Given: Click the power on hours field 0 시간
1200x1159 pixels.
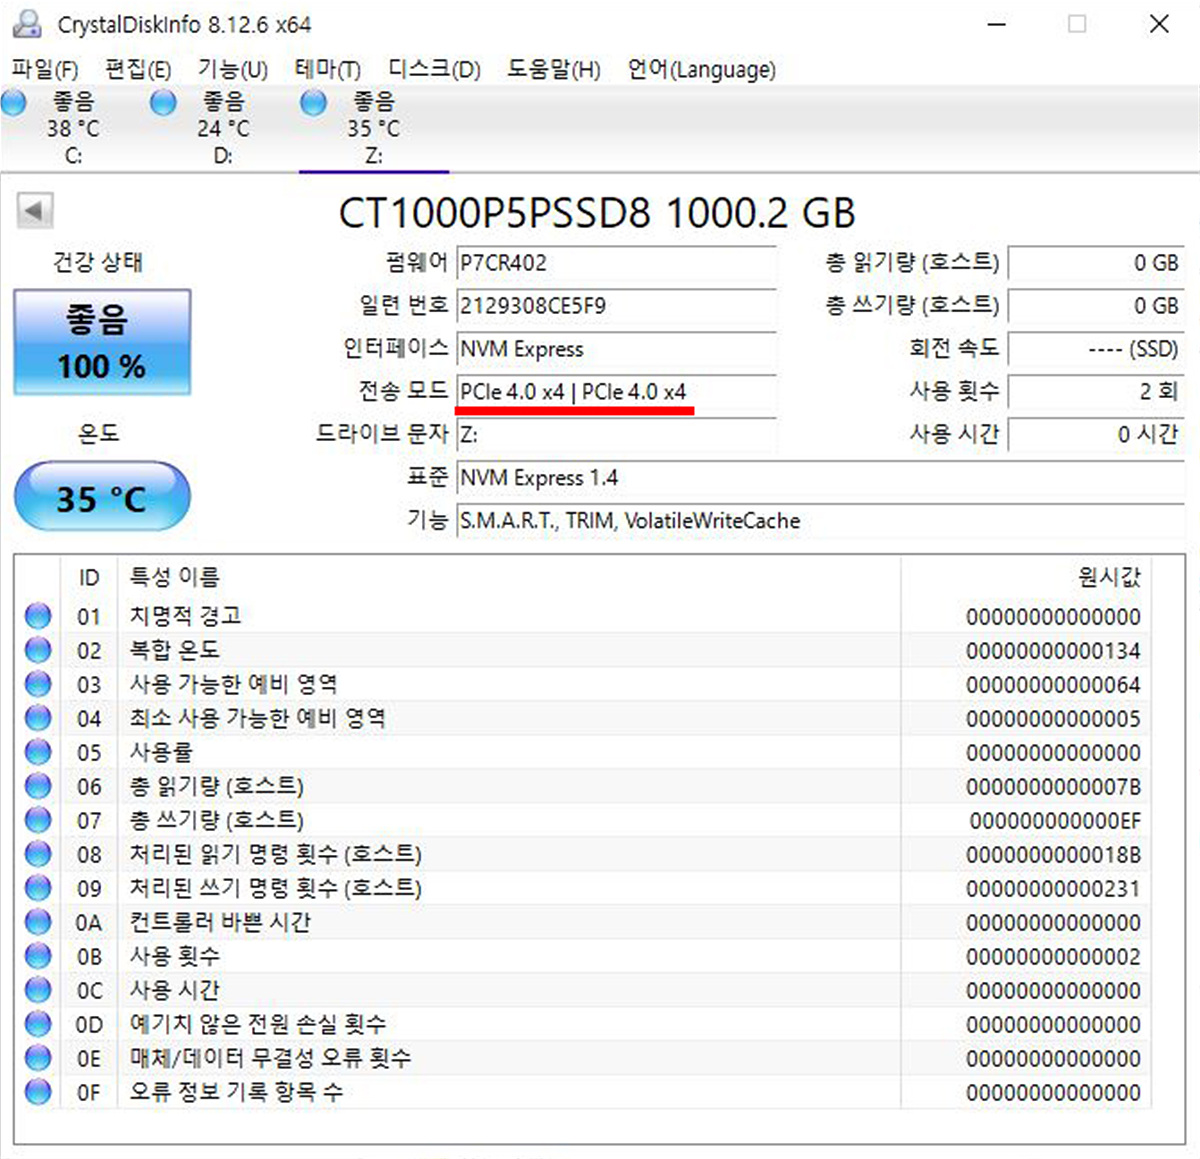Looking at the screenshot, I should [x=1096, y=435].
